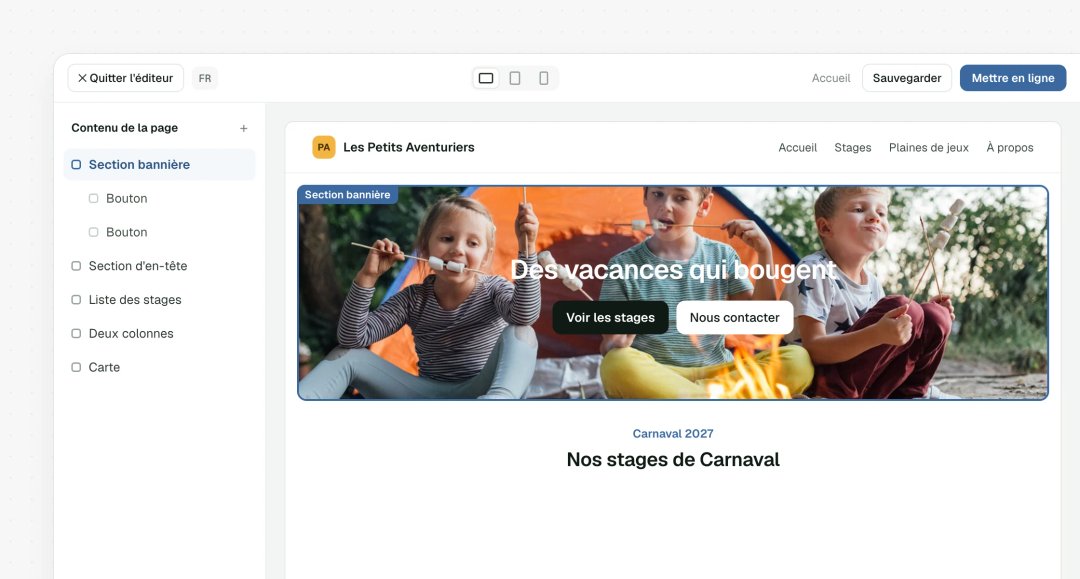Click the banner title Des vacances qui bougent
1080x579 pixels.
click(673, 270)
